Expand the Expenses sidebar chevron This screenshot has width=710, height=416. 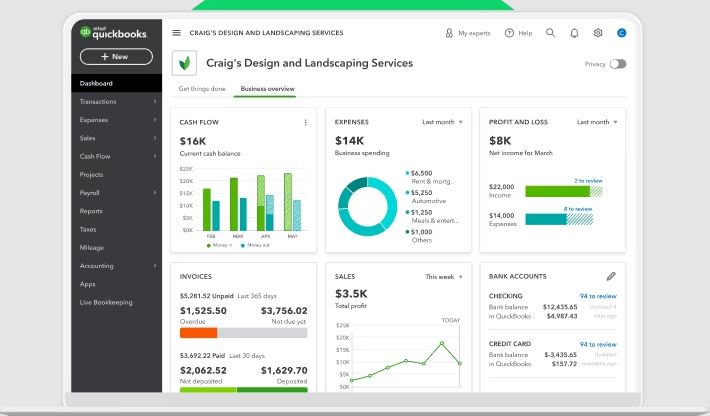click(x=155, y=120)
